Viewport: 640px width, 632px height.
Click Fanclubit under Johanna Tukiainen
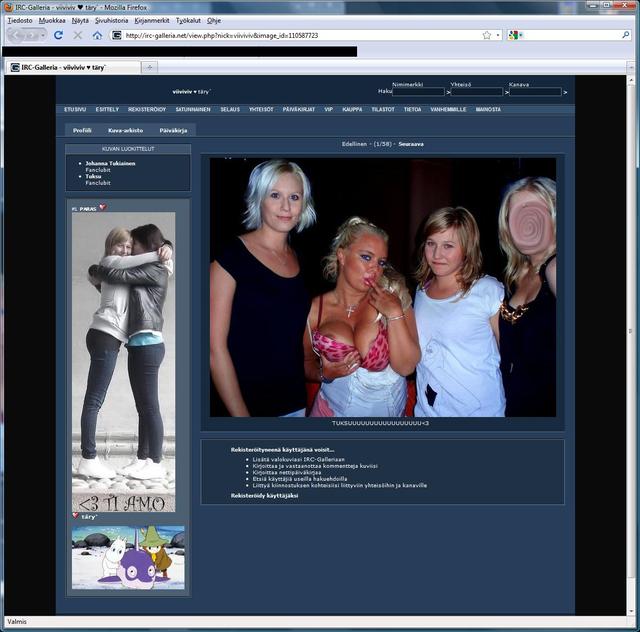tap(98, 170)
